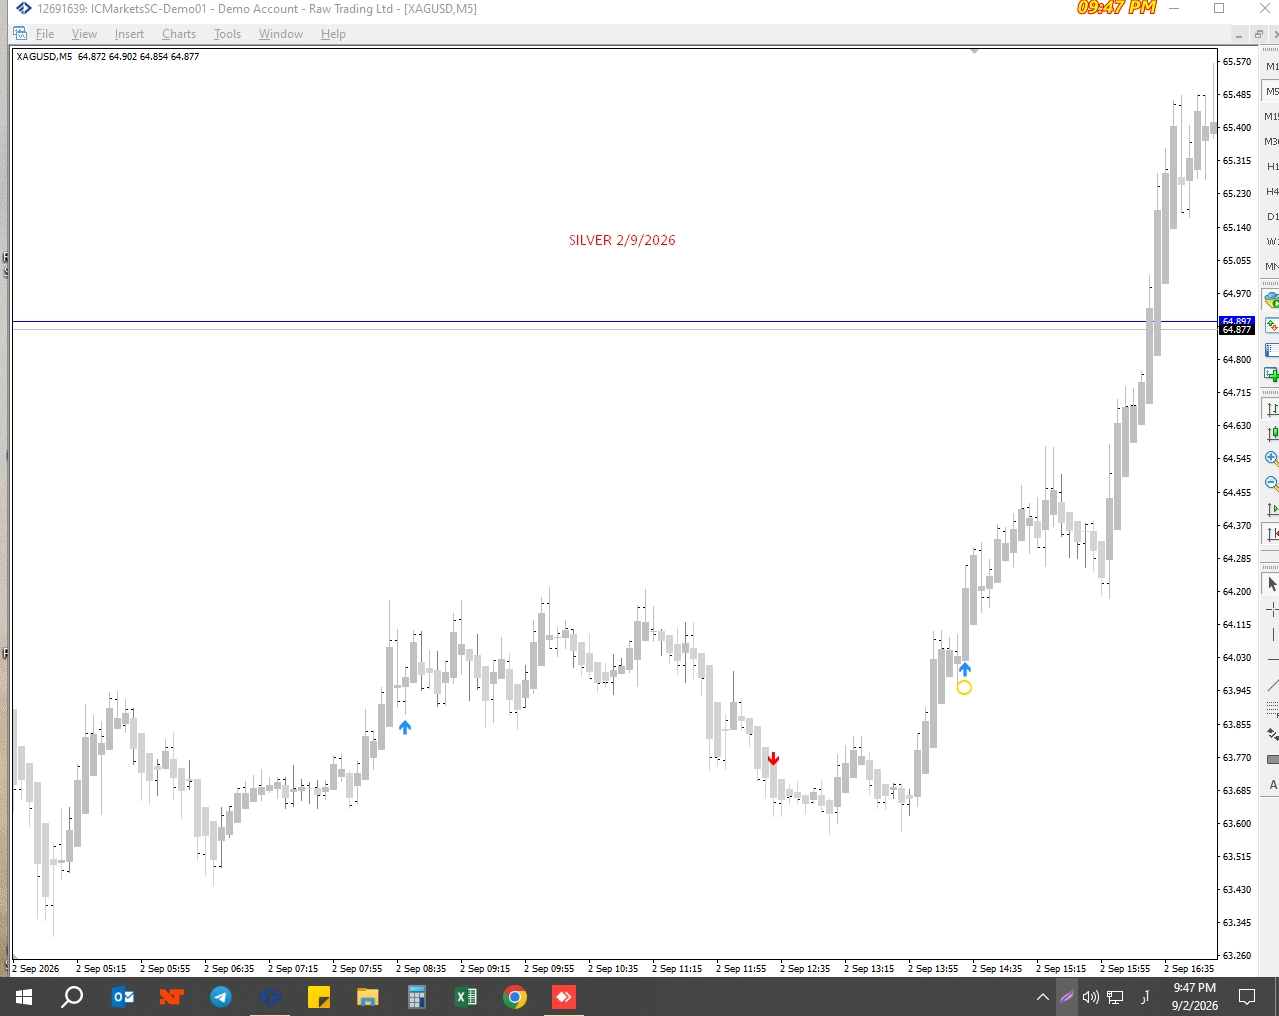Viewport: 1279px width, 1016px height.
Task: Show hidden system tray icons
Action: tap(1042, 997)
